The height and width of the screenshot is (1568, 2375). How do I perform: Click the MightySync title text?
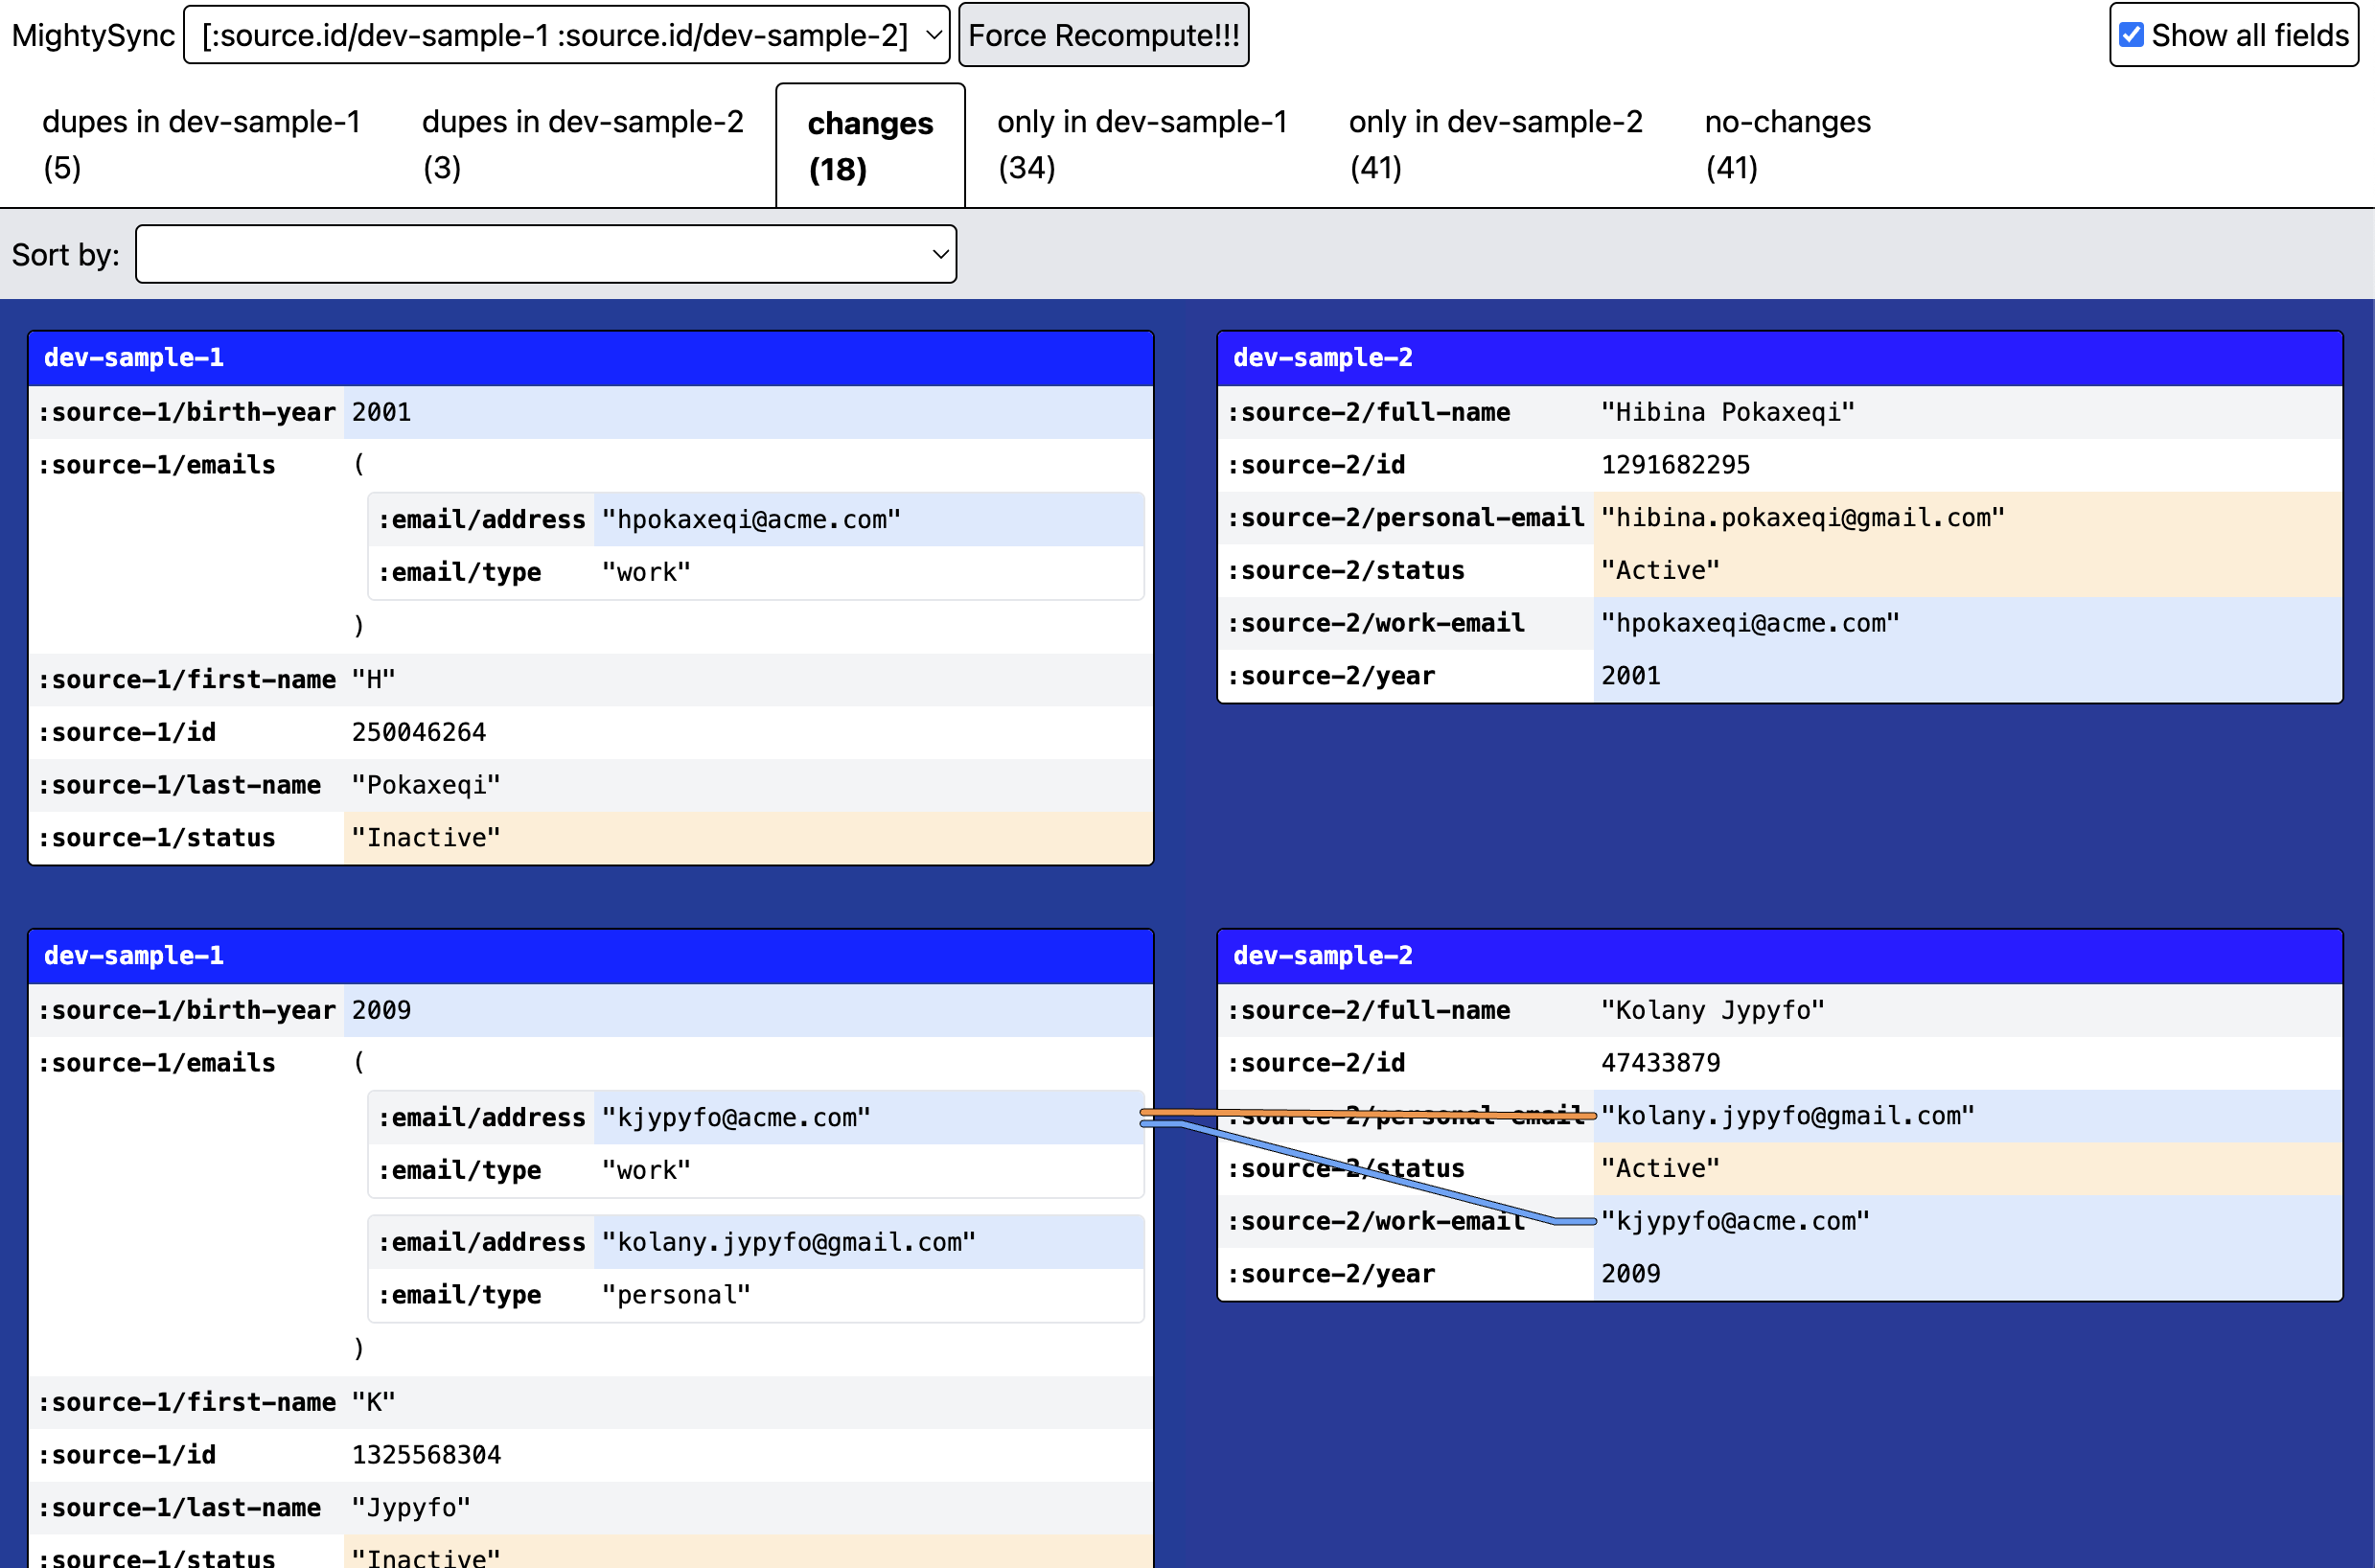(93, 35)
